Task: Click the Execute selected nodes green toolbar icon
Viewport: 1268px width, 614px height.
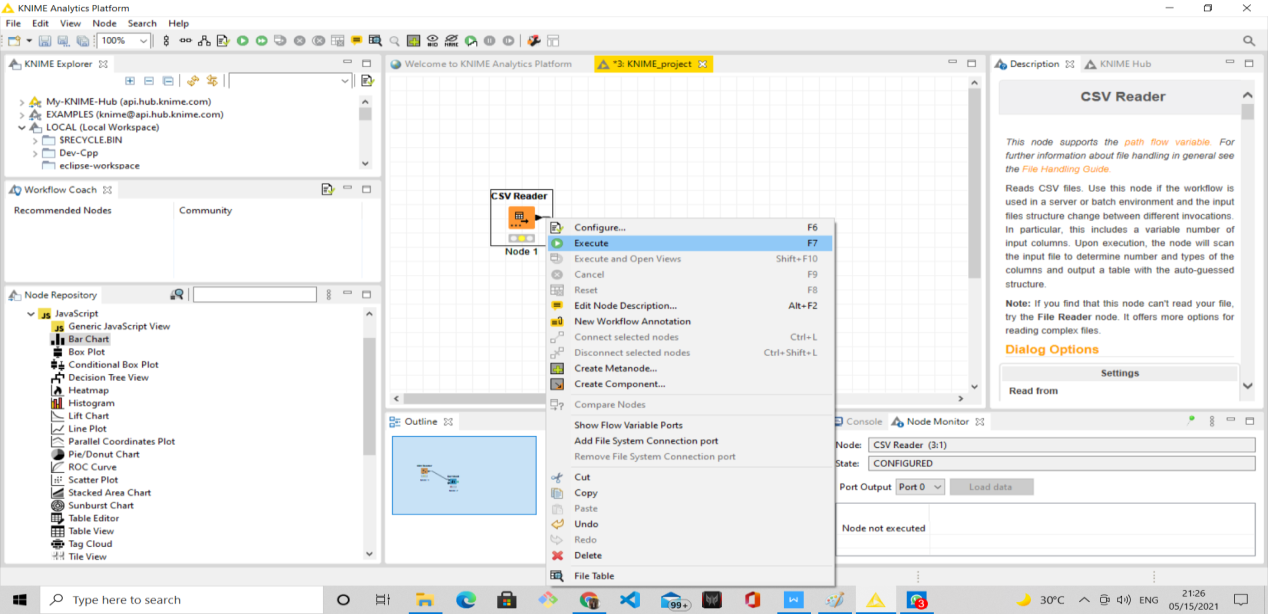Action: pos(242,41)
